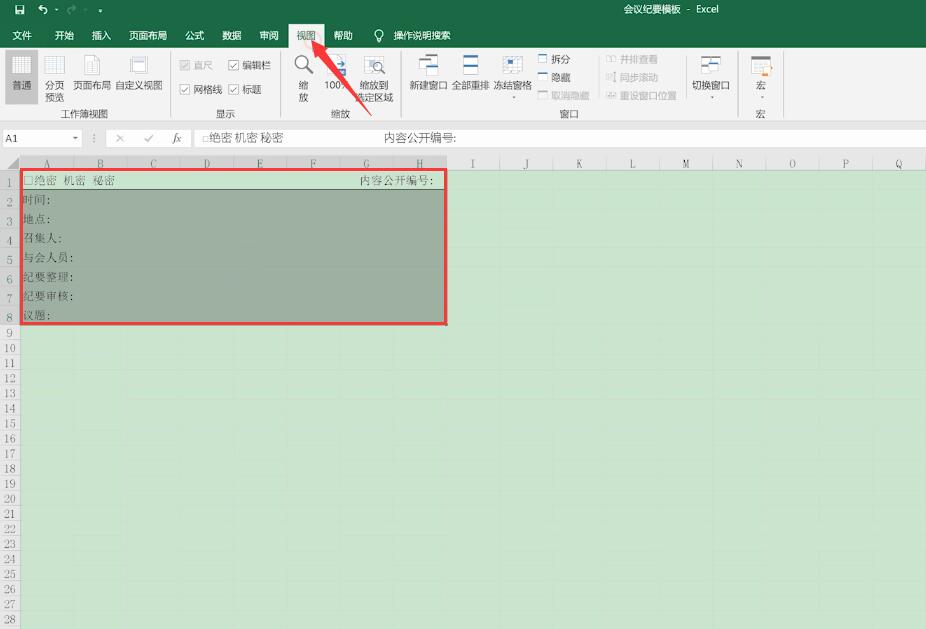926x629 pixels.
Task: Click the formula bar confirm checkmark icon
Action: 149,138
